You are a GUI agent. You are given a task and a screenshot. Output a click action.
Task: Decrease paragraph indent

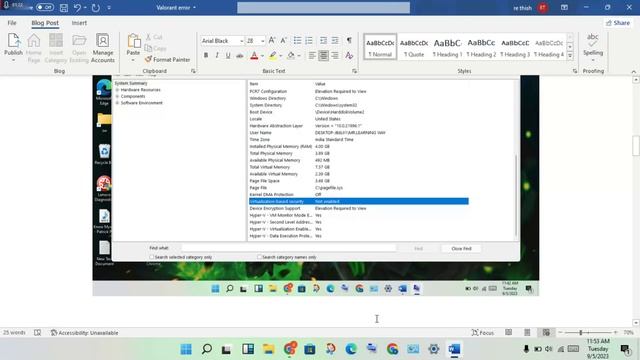tap(323, 40)
